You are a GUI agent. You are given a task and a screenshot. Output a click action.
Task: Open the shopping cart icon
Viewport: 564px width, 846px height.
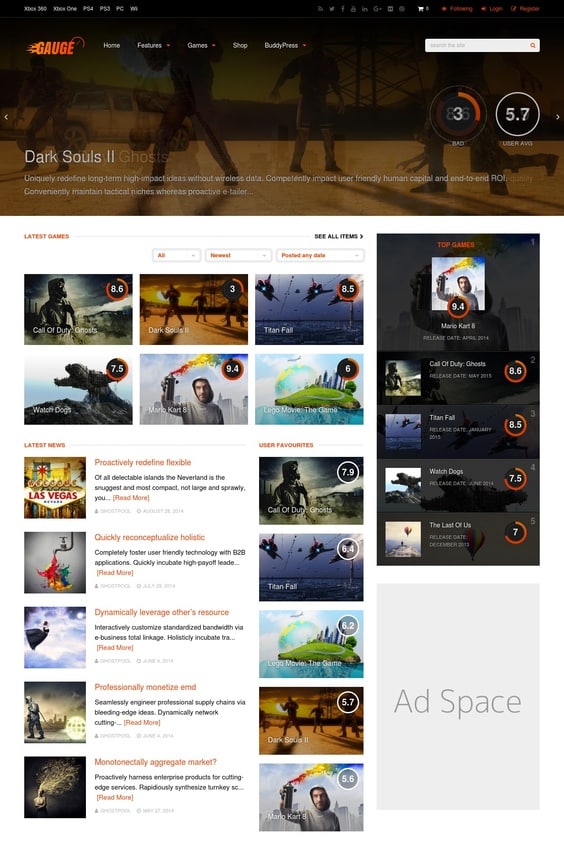click(420, 9)
